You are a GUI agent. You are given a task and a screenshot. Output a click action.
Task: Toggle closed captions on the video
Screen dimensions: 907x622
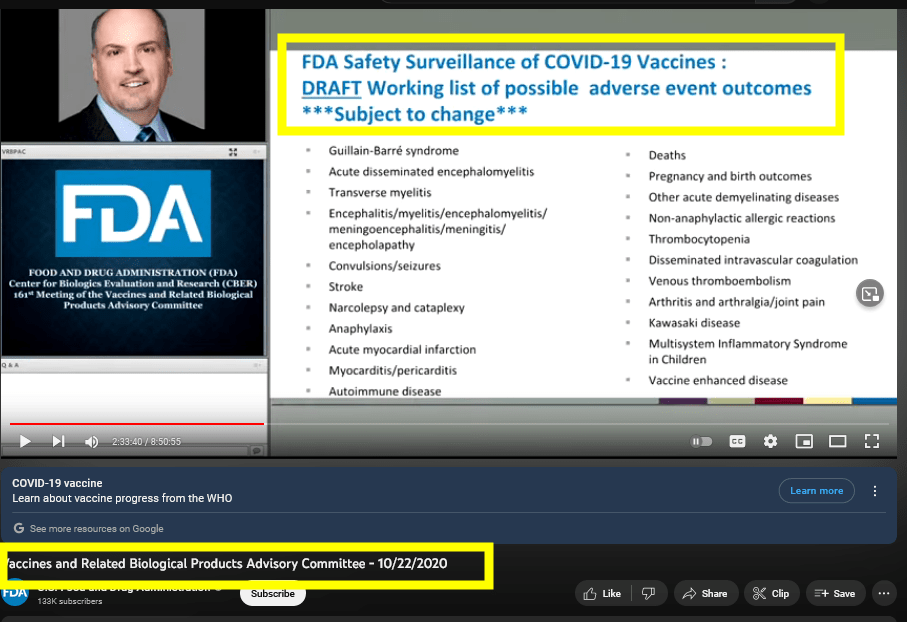tap(737, 441)
